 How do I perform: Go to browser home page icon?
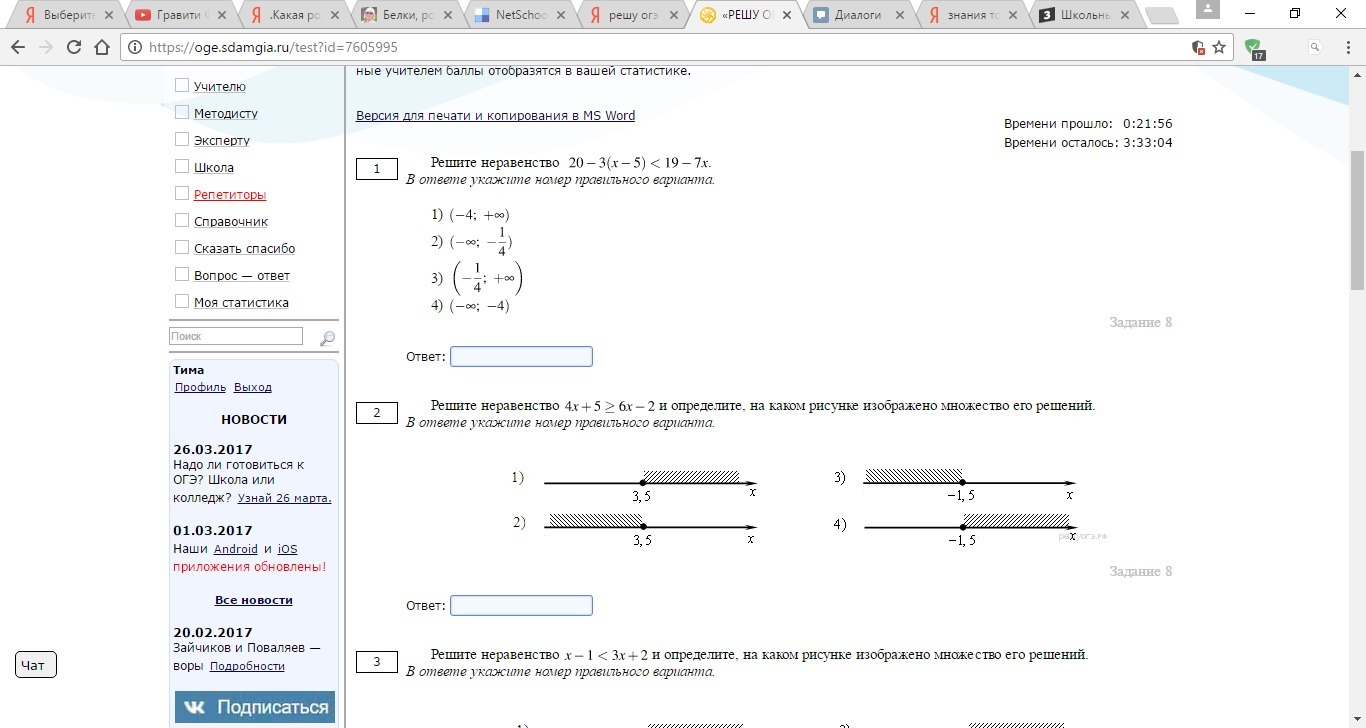coord(101,47)
